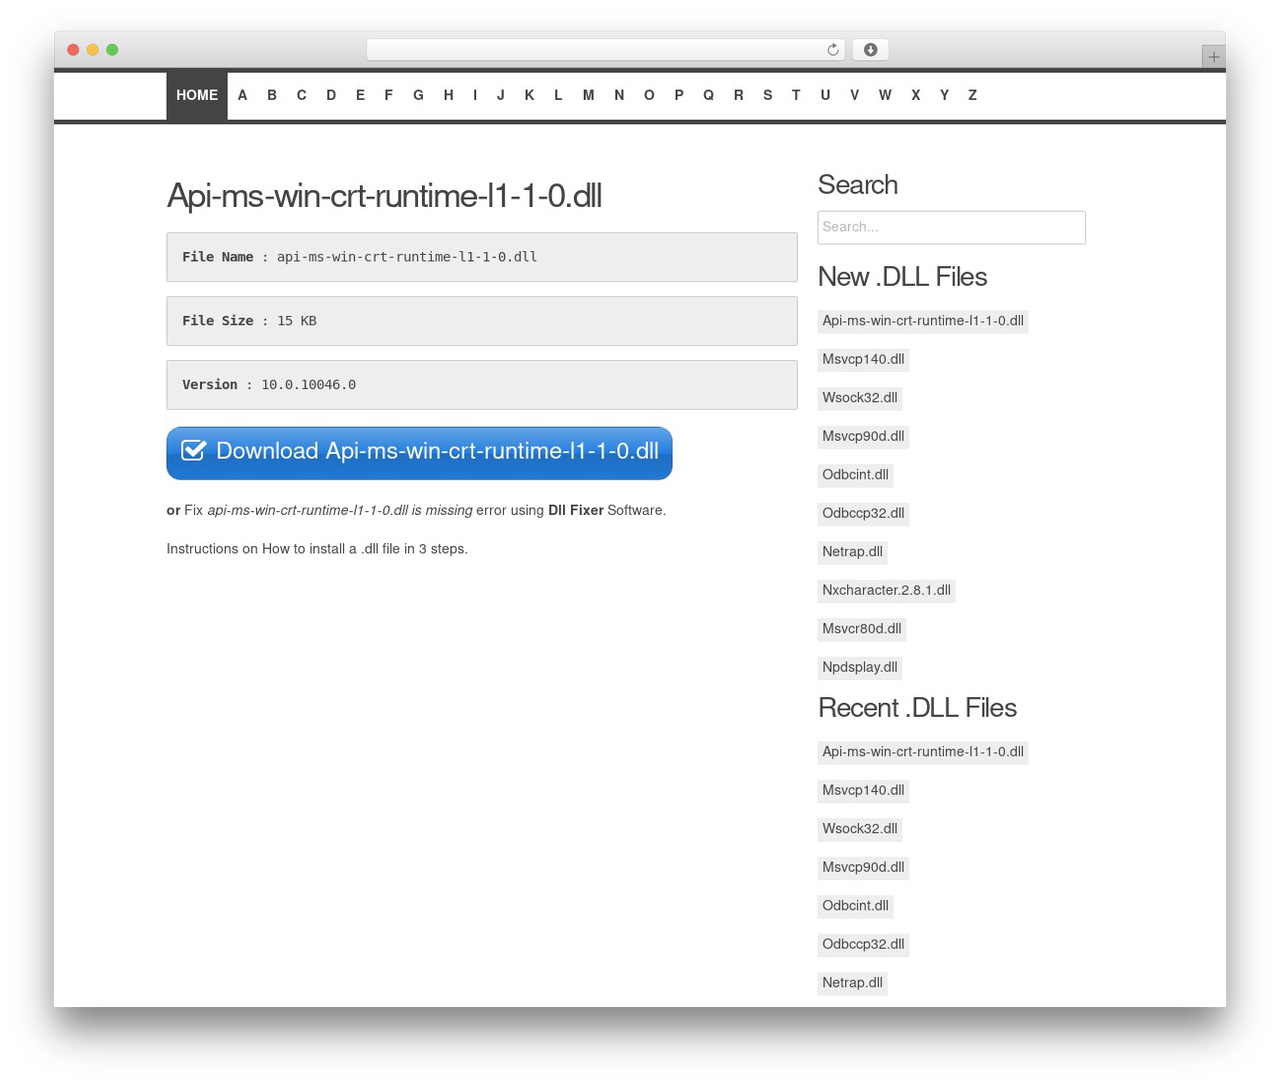1280x1084 pixels.
Task: Click the browser address bar
Action: 605,50
